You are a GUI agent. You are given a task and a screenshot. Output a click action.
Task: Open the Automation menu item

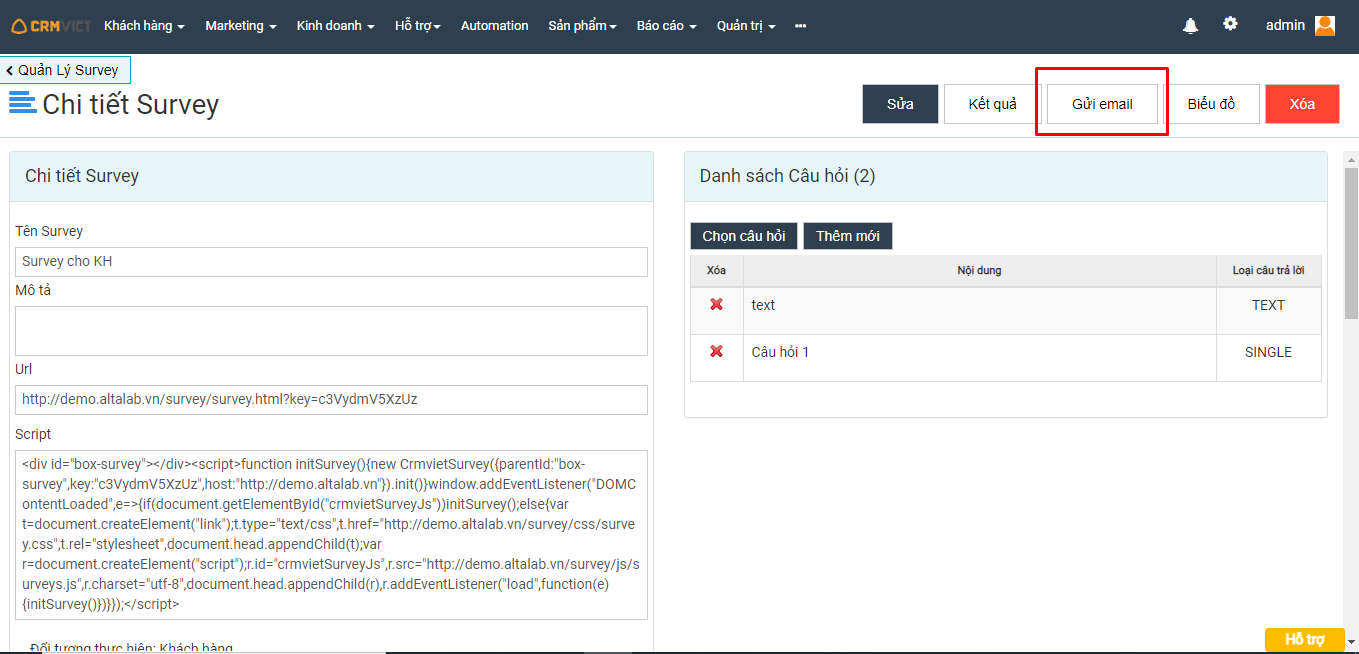[494, 26]
